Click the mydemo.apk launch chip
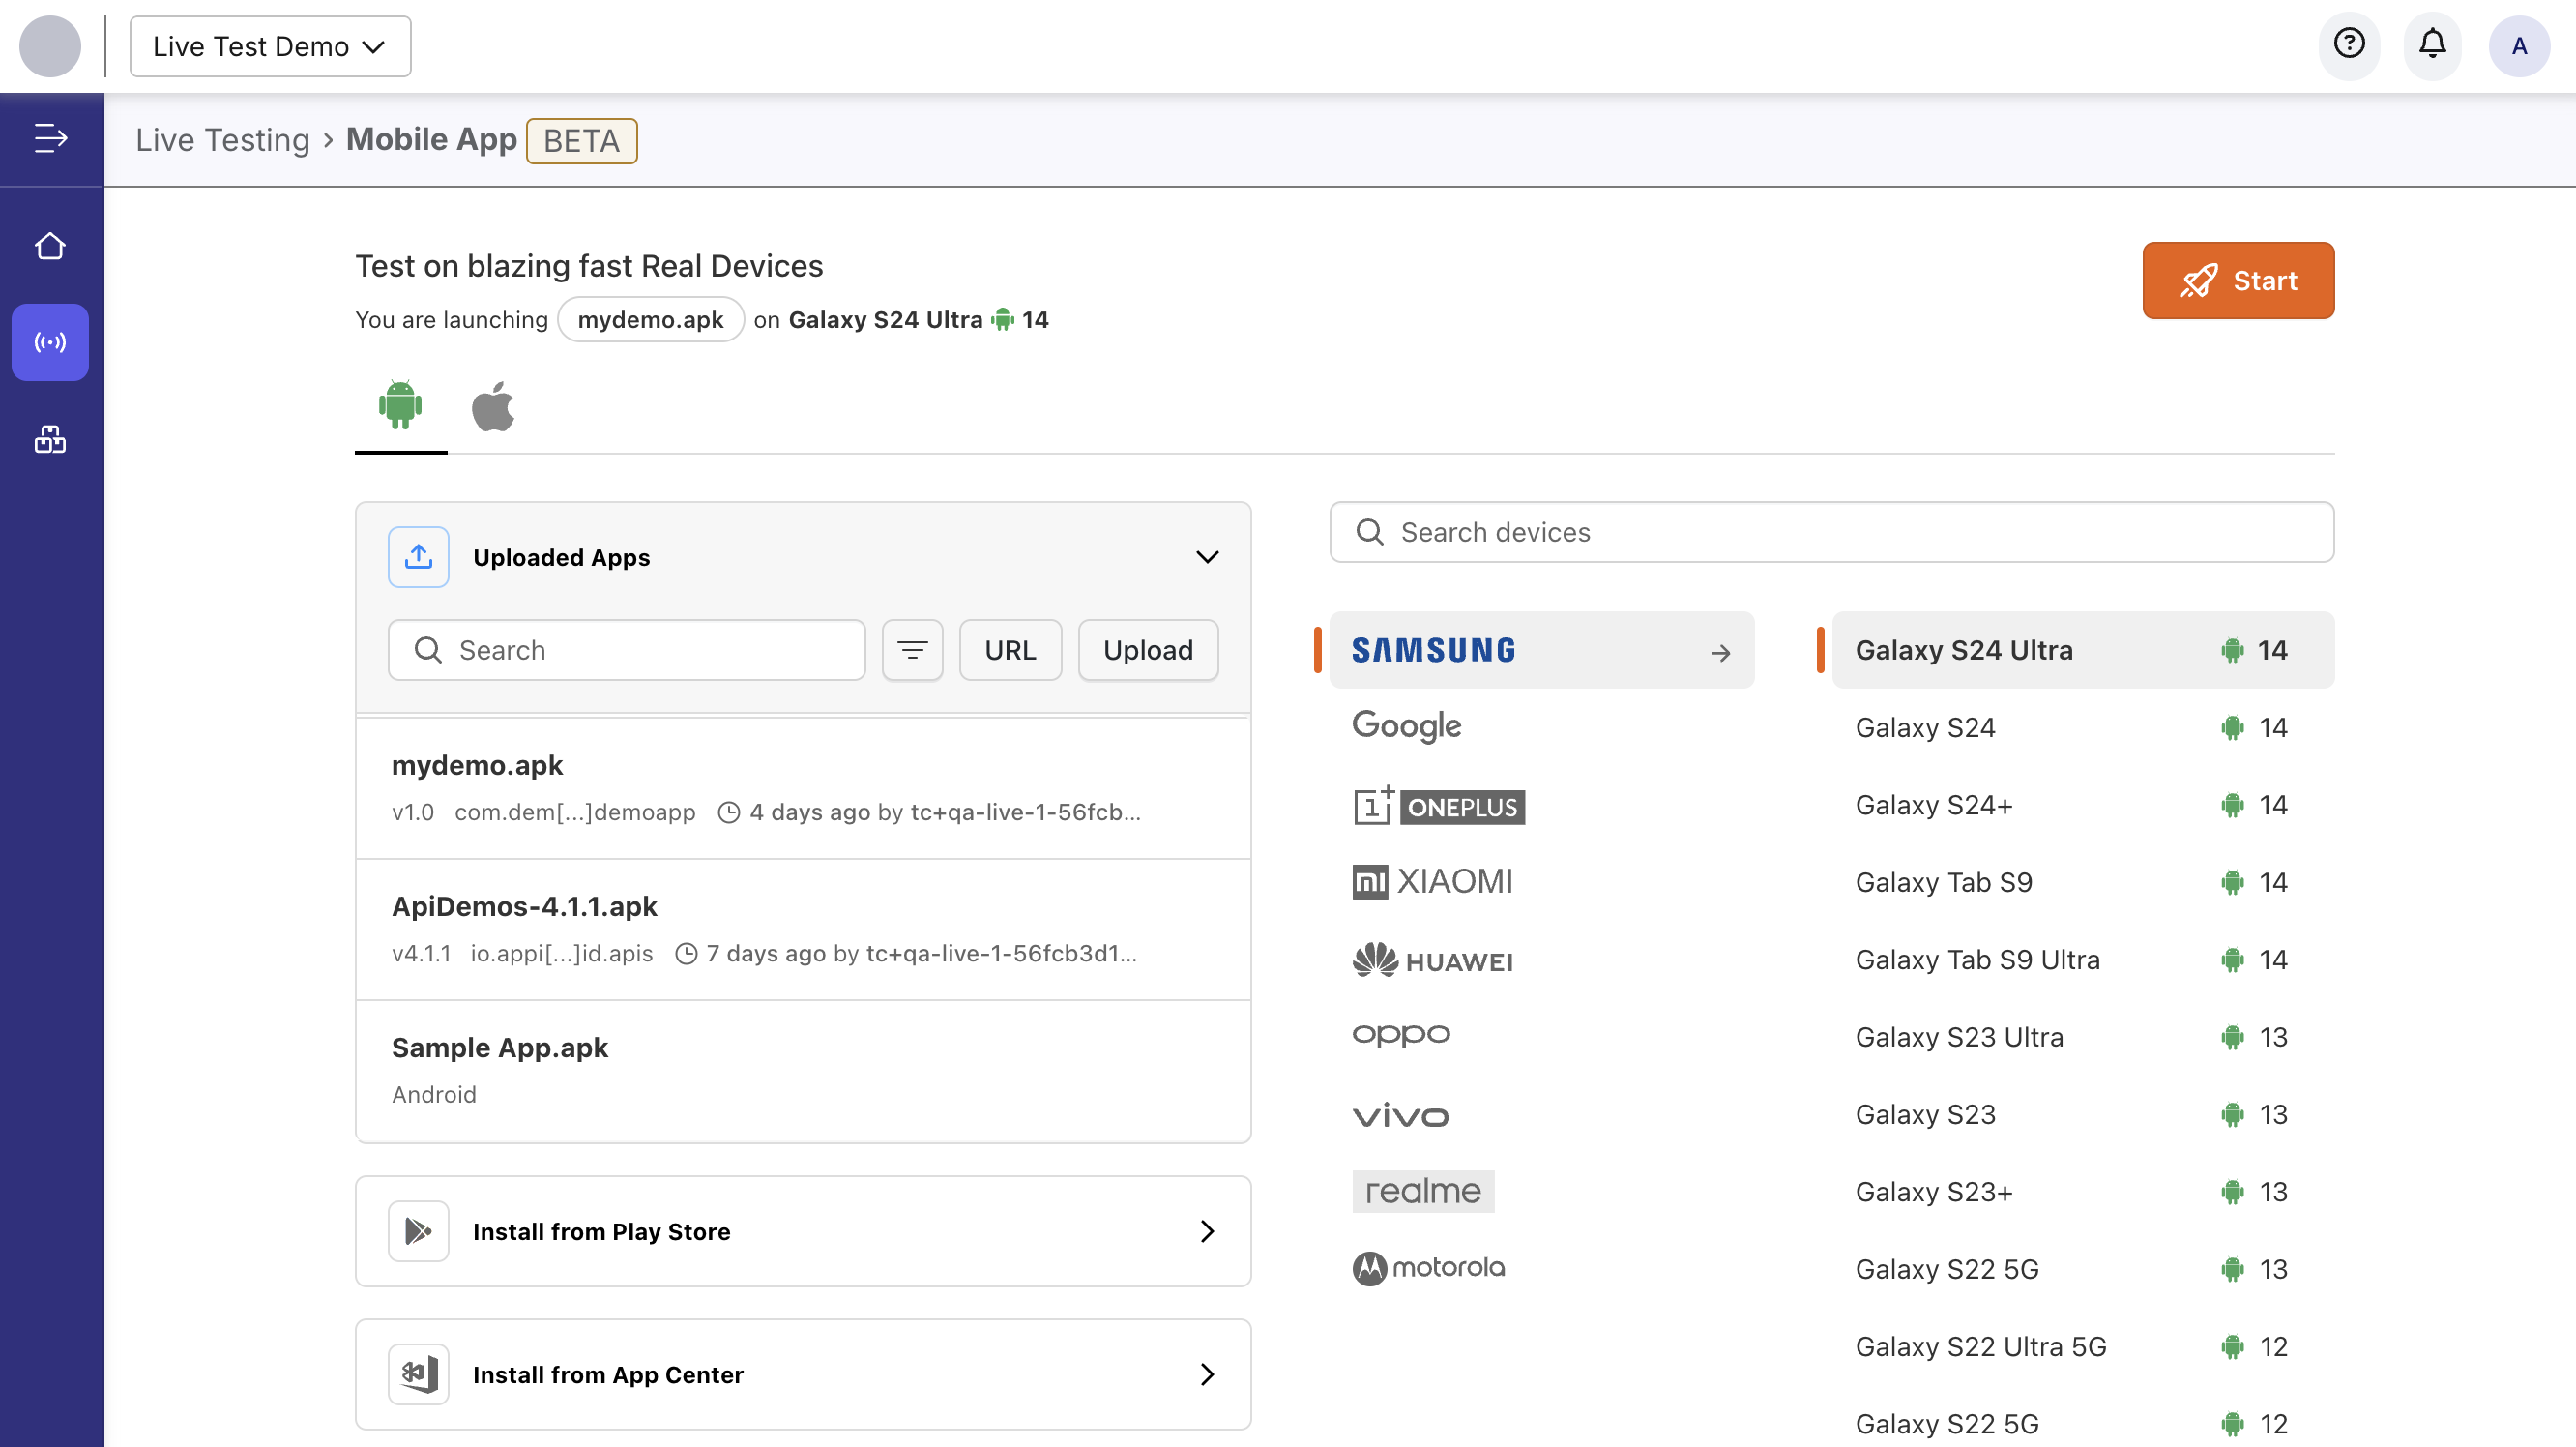This screenshot has height=1447, width=2576. (650, 319)
